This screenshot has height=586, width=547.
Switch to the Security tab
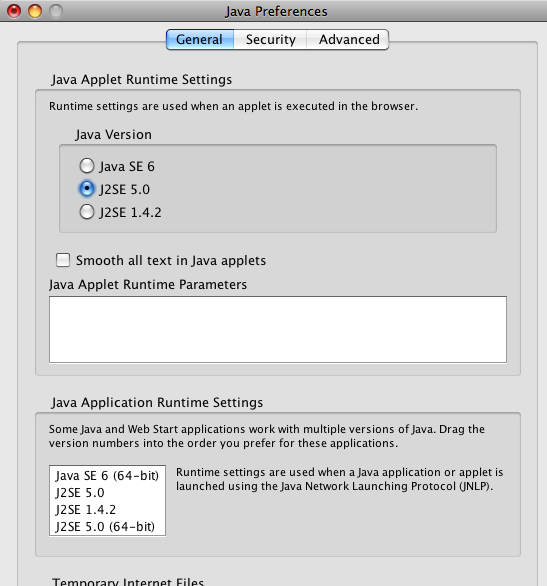[x=270, y=40]
